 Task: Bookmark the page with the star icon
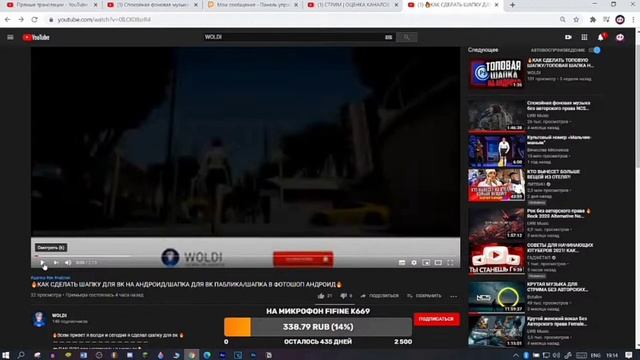tap(576, 20)
